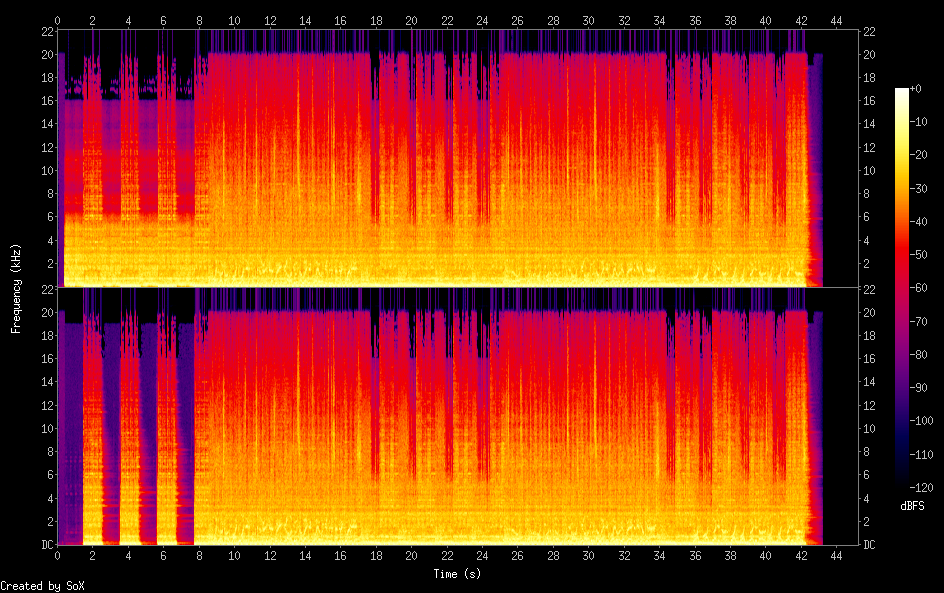Click the white top end of the color bar
Image resolution: width=944 pixels, height=593 pixels.
(x=903, y=93)
